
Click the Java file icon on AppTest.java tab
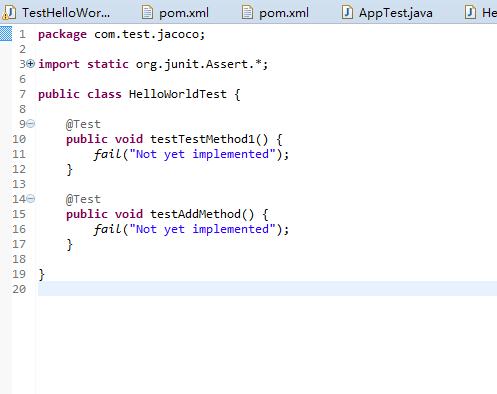coord(347,13)
